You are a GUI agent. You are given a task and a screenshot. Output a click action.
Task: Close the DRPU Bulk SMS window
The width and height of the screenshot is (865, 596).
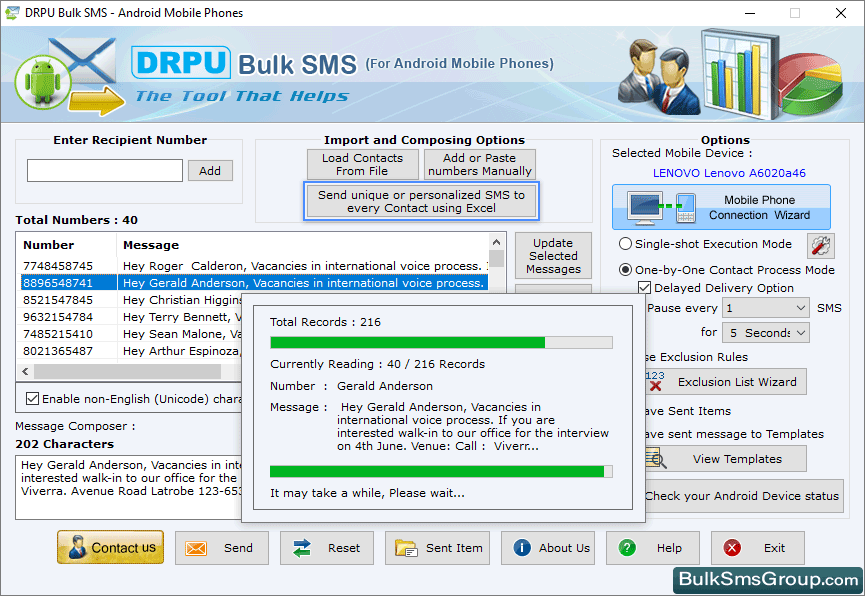coord(841,13)
